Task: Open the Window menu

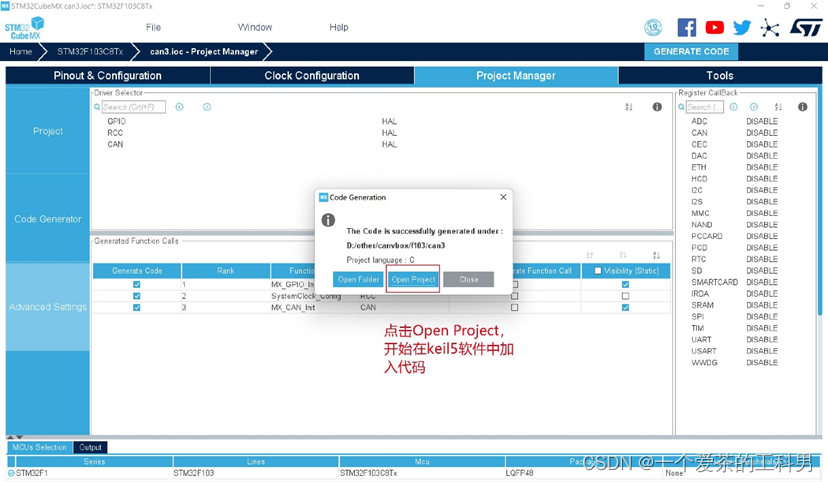Action: coord(255,27)
